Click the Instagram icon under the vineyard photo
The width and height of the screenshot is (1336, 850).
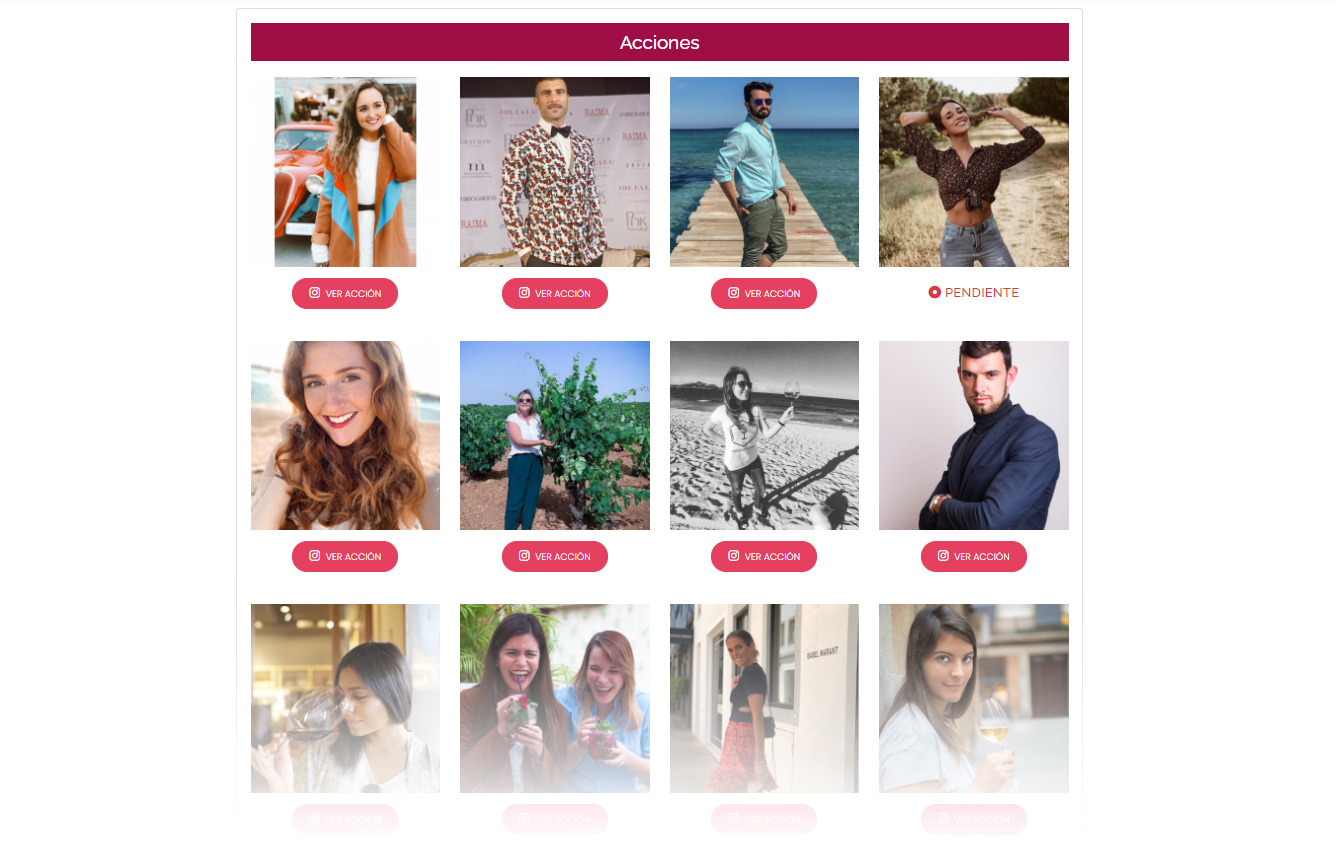pos(524,556)
